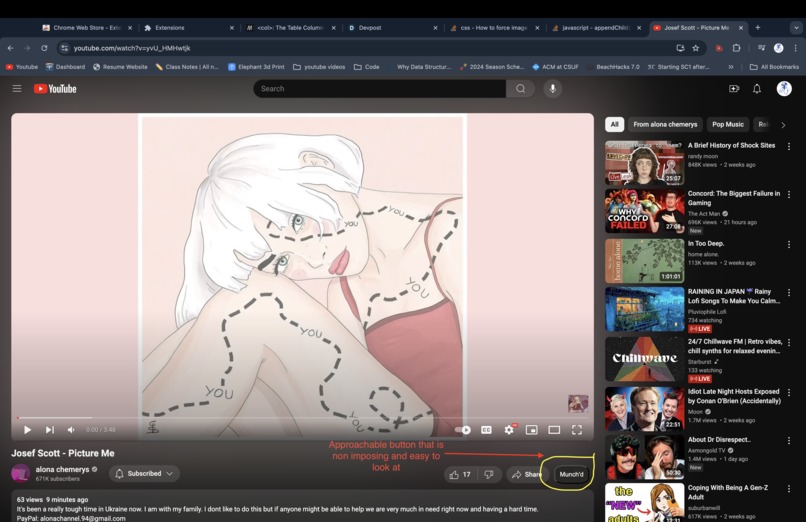Image resolution: width=806 pixels, height=522 pixels.
Task: Open Chrome three-dot menu
Action: pyautogui.click(x=796, y=48)
